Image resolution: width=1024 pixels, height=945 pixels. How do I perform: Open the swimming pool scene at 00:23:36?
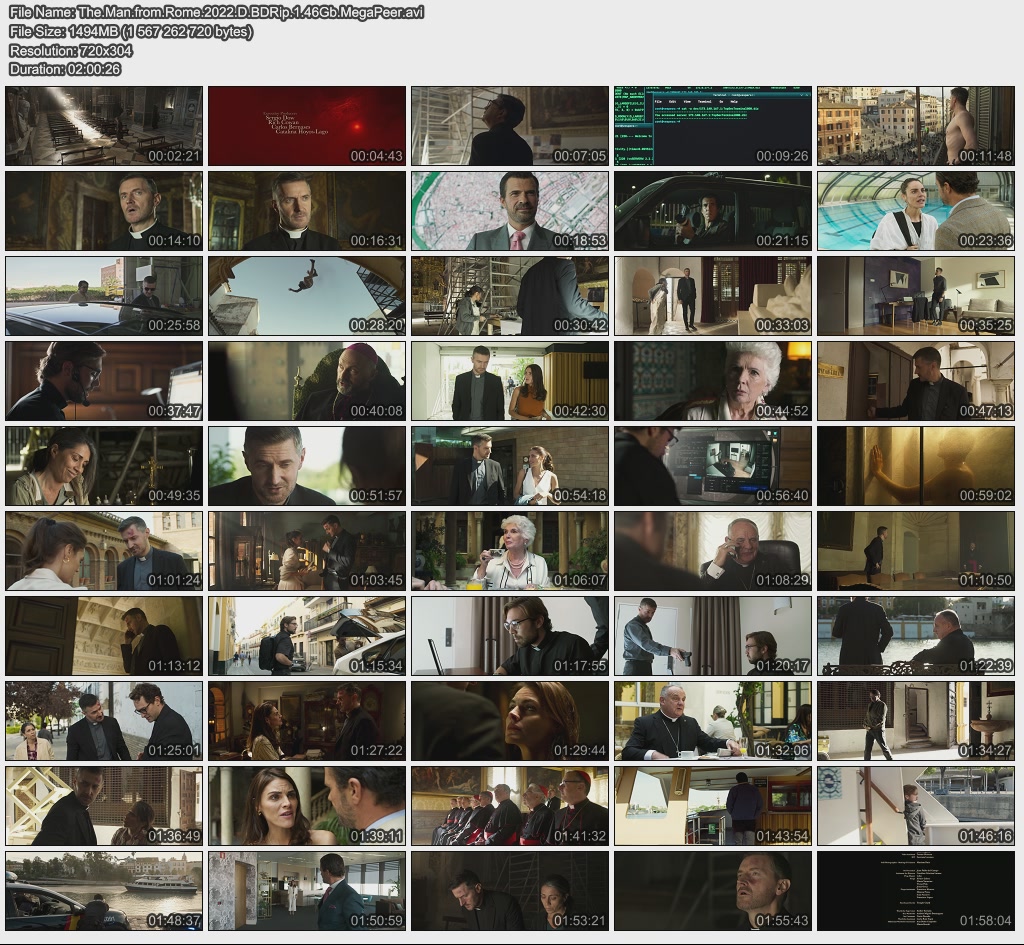point(916,211)
